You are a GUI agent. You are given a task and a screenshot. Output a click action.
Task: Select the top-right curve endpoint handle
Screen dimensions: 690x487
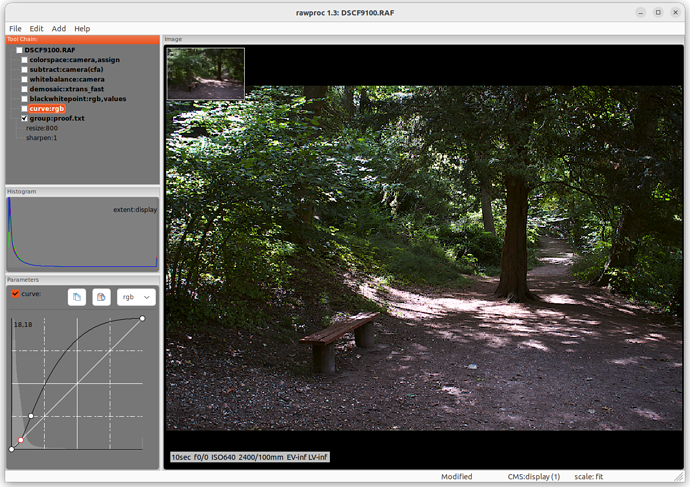pyautogui.click(x=142, y=319)
